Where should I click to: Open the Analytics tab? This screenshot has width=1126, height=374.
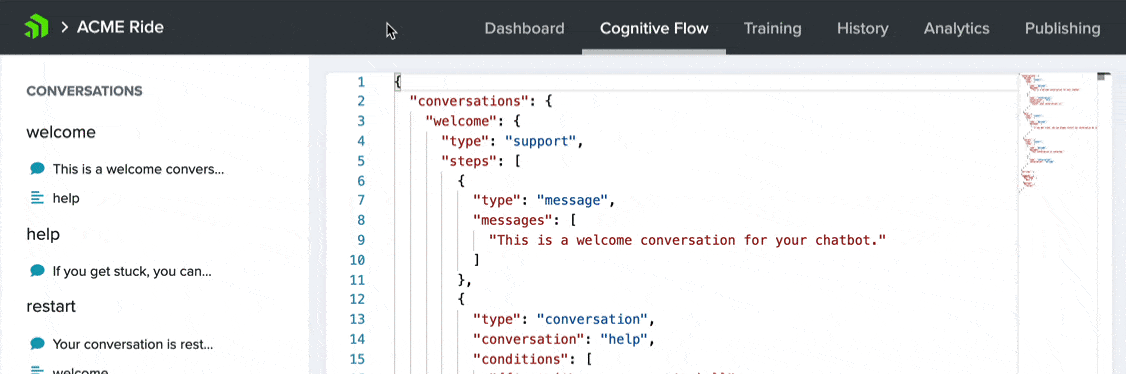pos(957,29)
